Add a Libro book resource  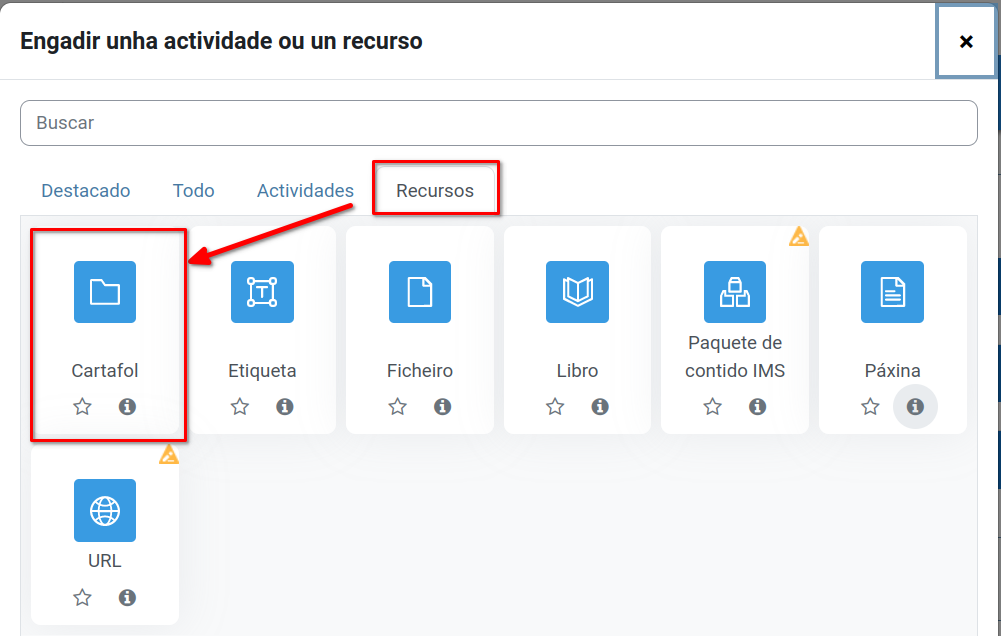tap(577, 292)
